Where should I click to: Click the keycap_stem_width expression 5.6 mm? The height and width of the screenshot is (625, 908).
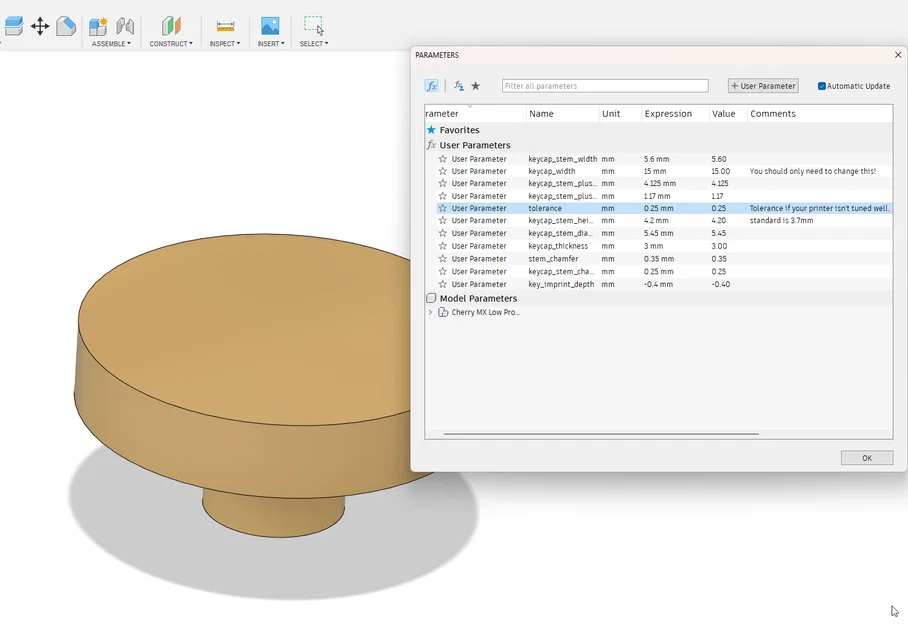(657, 159)
